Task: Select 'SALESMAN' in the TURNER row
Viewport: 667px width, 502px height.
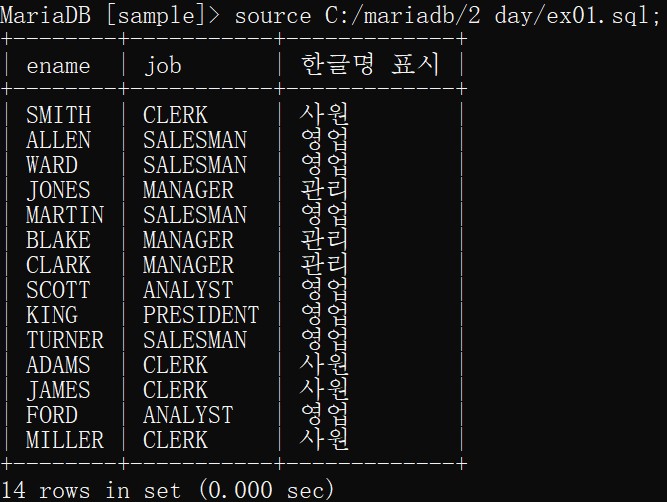Action: click(x=195, y=340)
